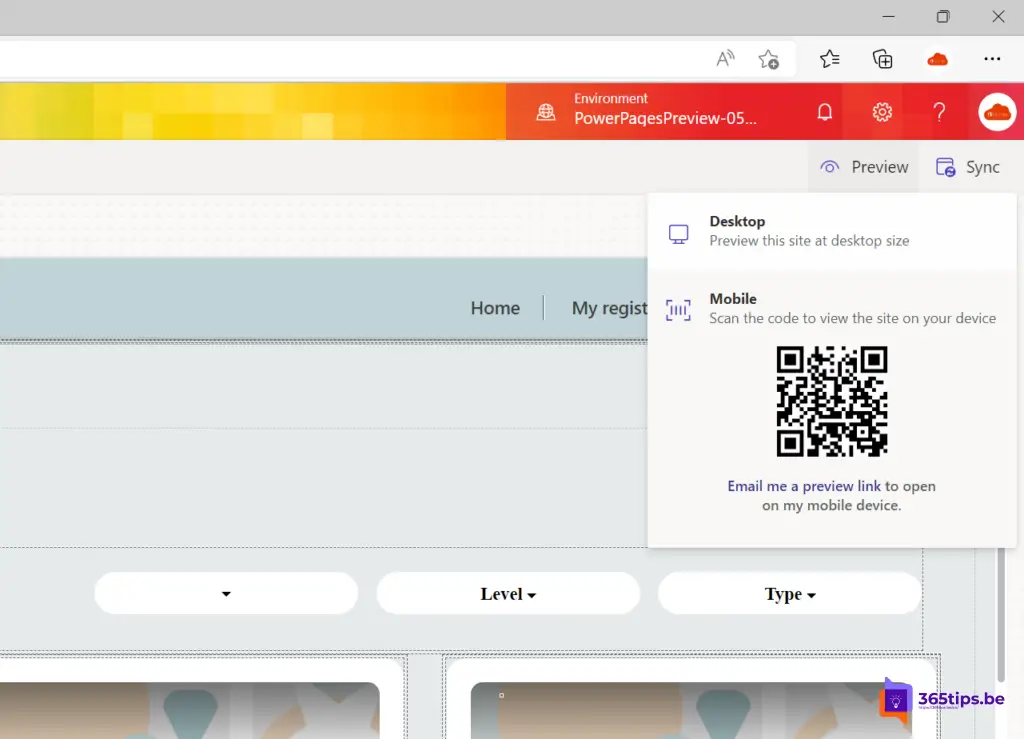Click the red cloud extension icon
This screenshot has width=1024, height=739.
point(937,59)
